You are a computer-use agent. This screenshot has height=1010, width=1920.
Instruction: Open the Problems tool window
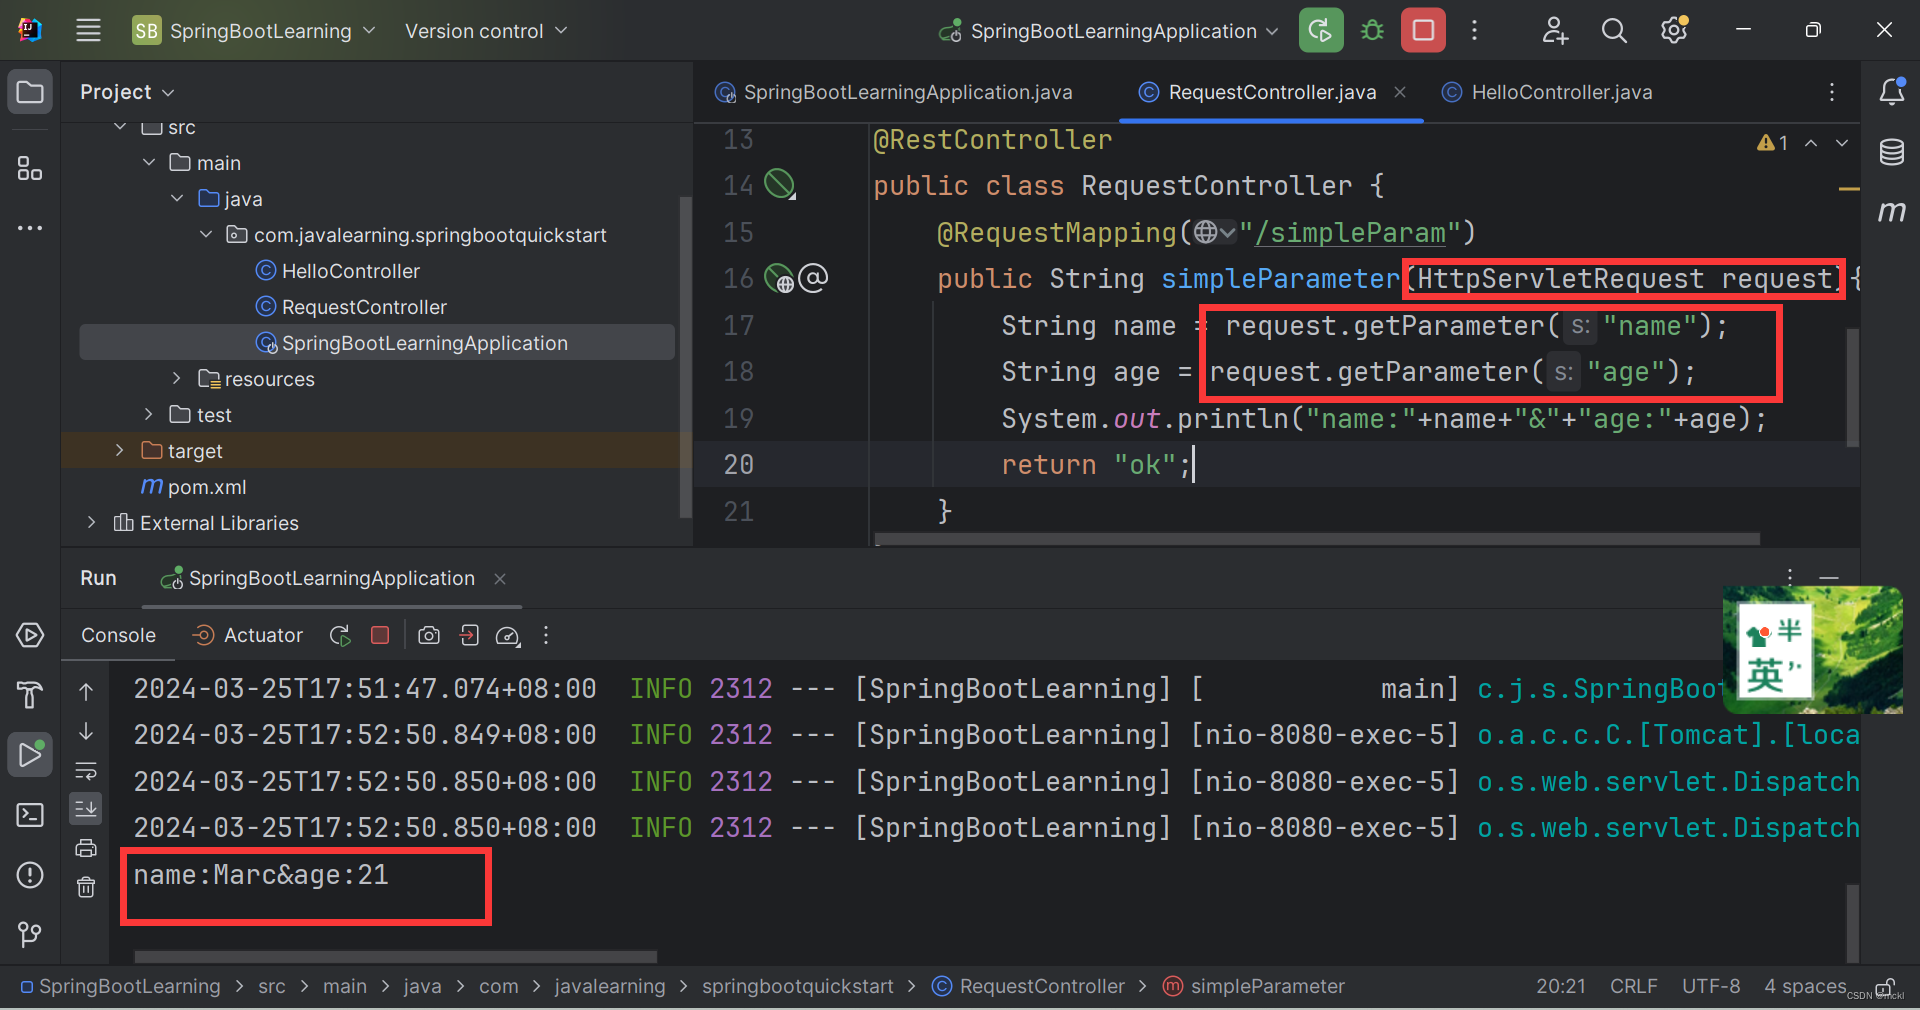[x=30, y=875]
